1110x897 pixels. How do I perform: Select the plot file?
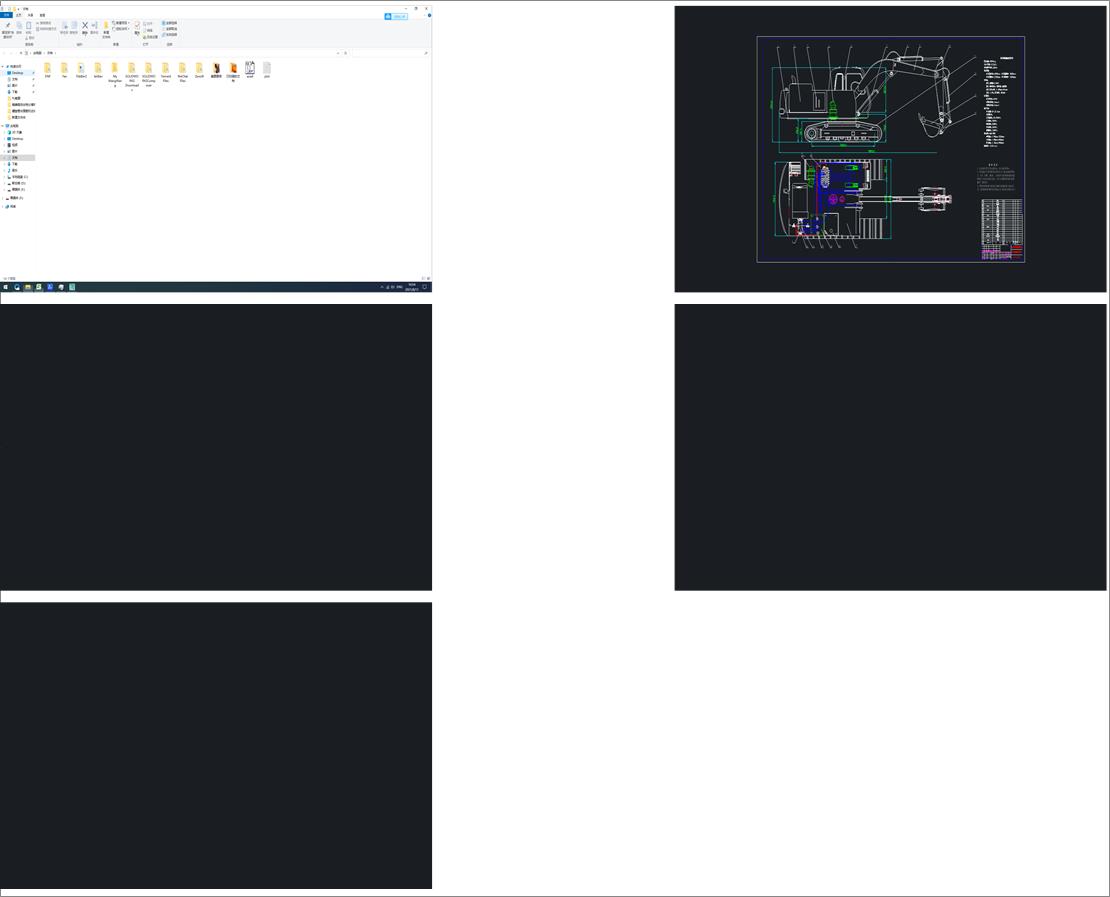[267, 69]
